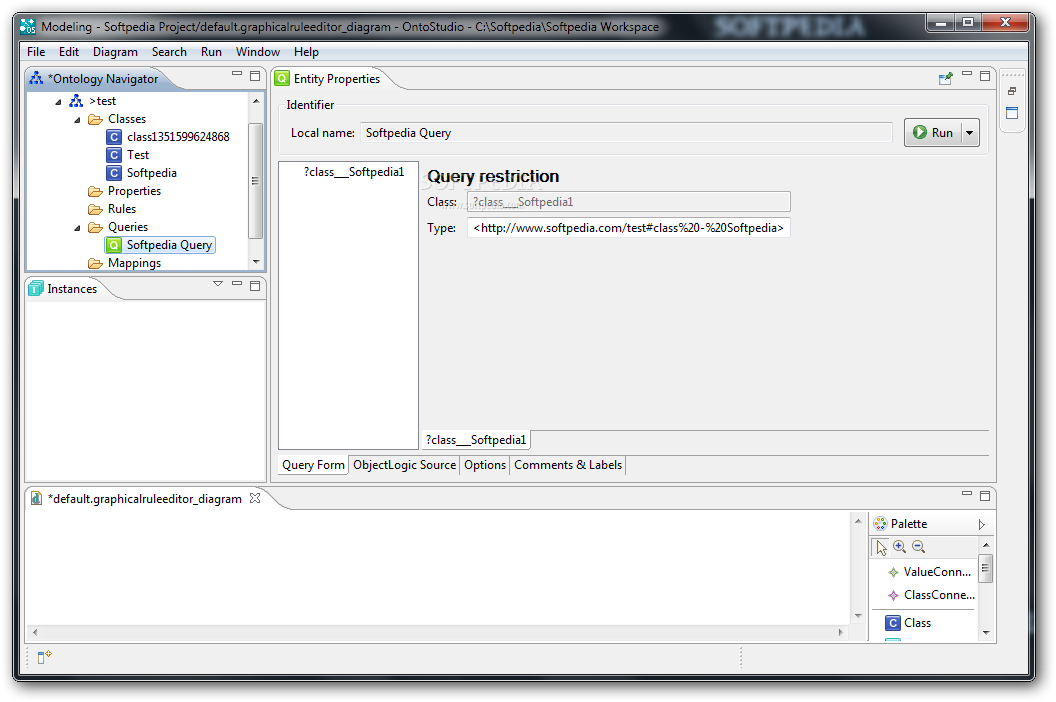Select the ClassConne... palette tool
The width and height of the screenshot is (1056, 702).
tap(931, 595)
